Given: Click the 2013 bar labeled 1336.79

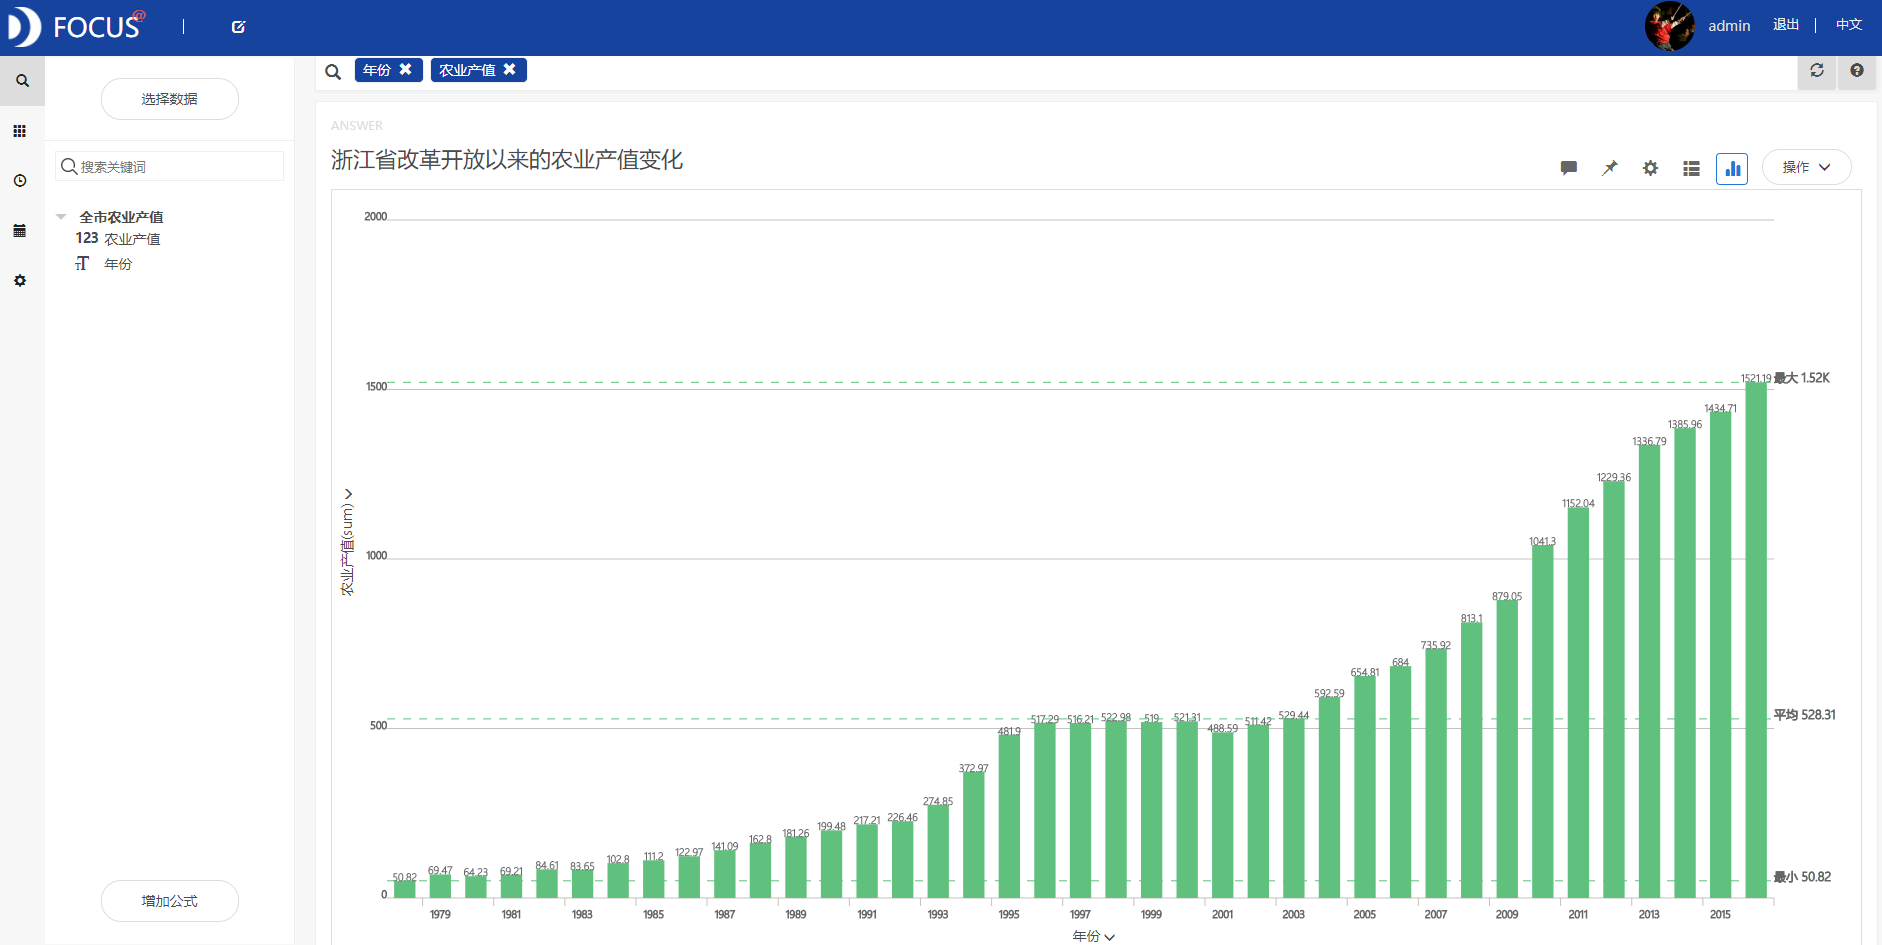Looking at the screenshot, I should (x=1649, y=672).
